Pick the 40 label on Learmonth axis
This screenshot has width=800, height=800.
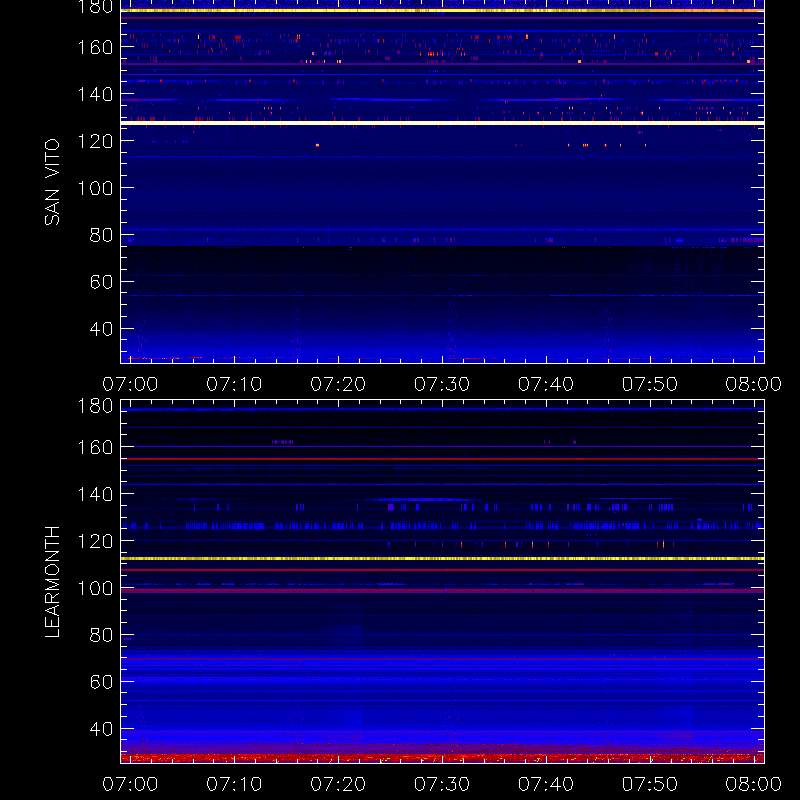(101, 729)
